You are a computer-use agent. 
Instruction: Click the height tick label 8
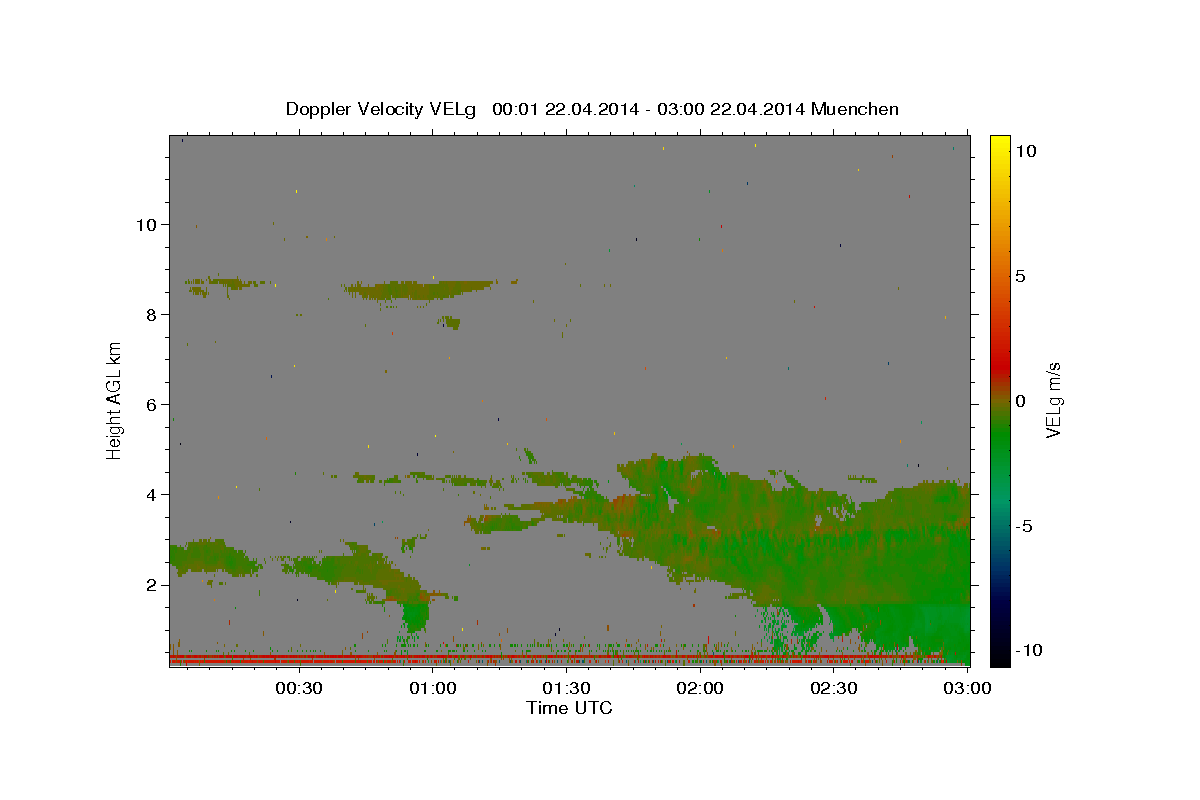click(x=150, y=314)
